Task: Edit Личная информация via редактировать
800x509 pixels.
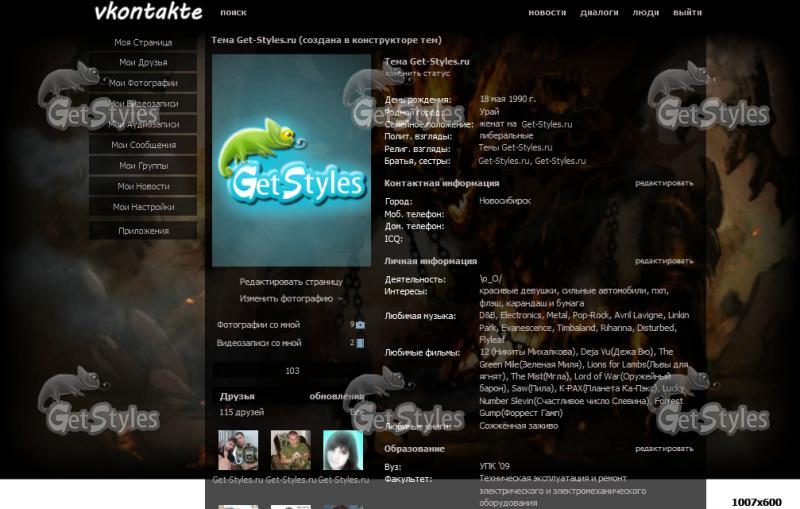Action: pyautogui.click(x=664, y=261)
